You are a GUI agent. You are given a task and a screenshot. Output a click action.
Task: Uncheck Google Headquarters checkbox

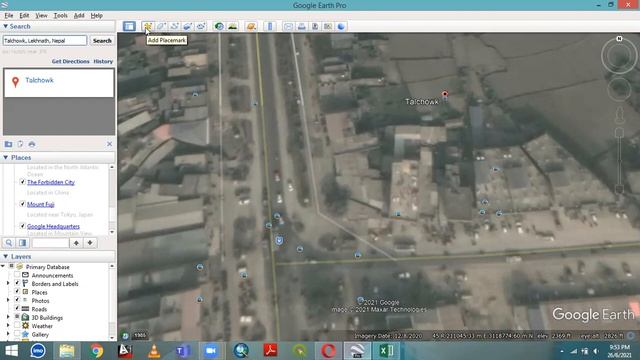click(22, 226)
